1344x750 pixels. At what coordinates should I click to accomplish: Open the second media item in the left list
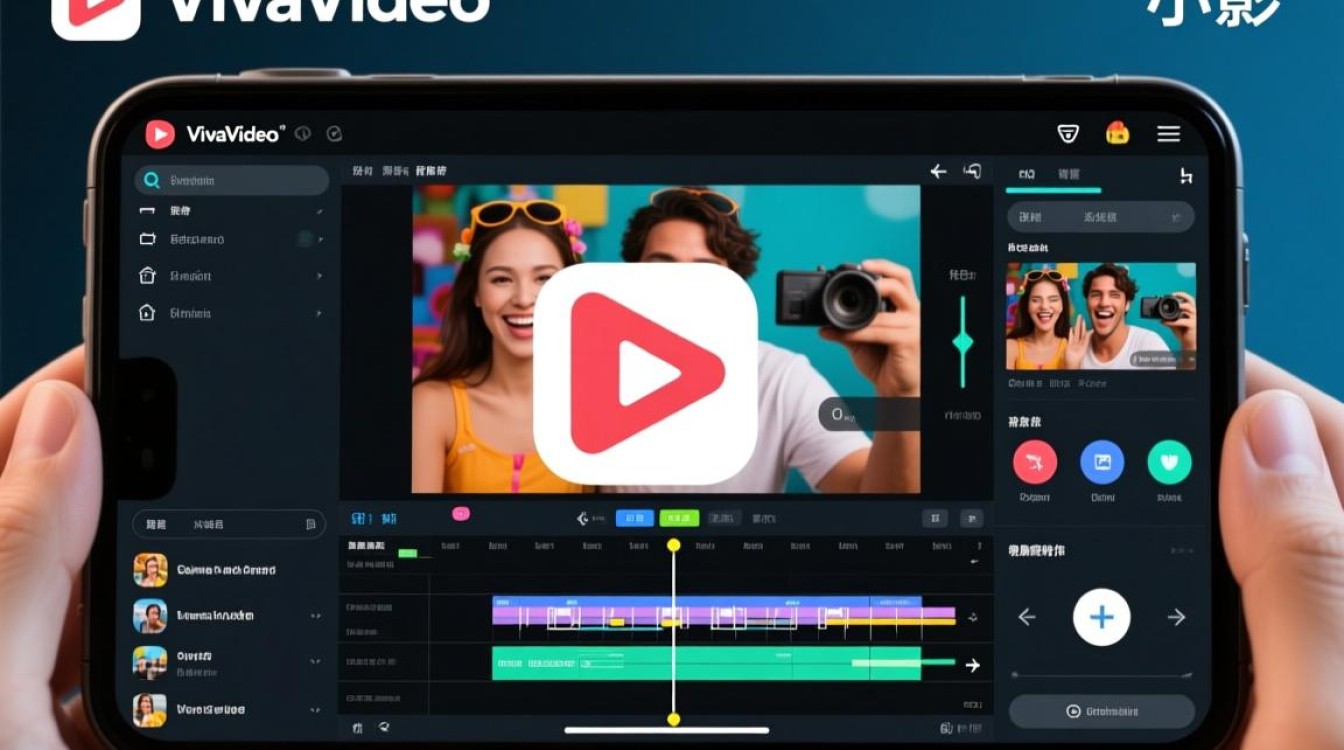pos(228,616)
